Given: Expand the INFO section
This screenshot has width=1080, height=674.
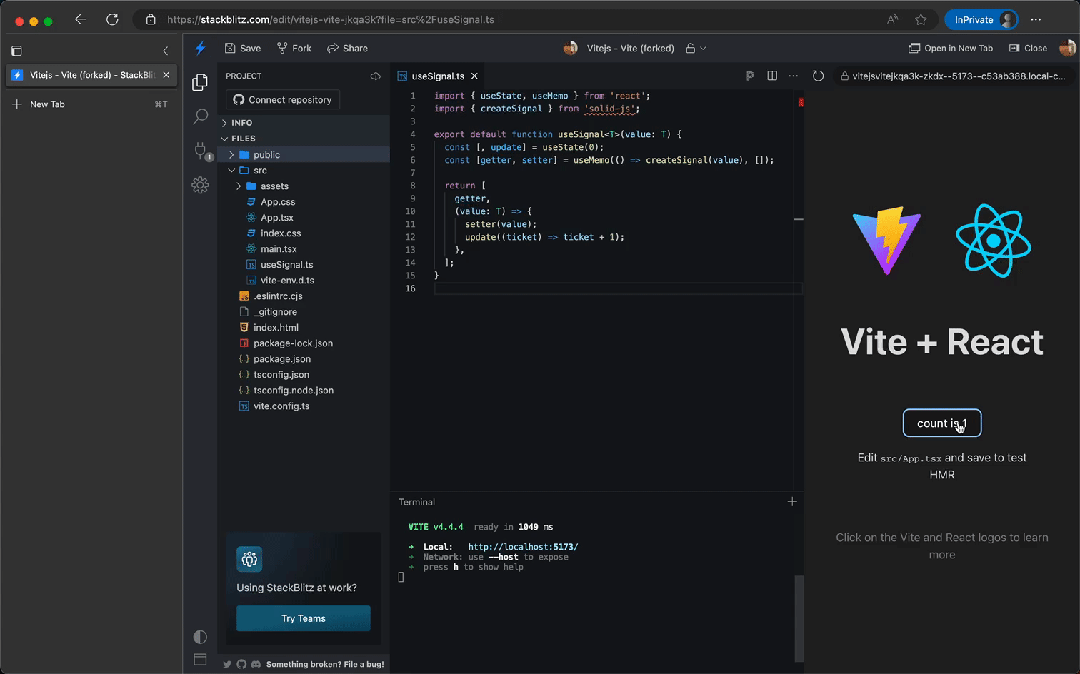Looking at the screenshot, I should click(241, 123).
